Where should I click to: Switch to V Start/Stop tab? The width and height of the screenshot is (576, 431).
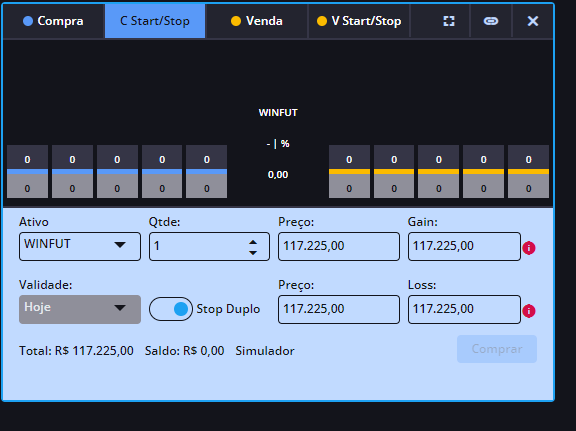[359, 21]
